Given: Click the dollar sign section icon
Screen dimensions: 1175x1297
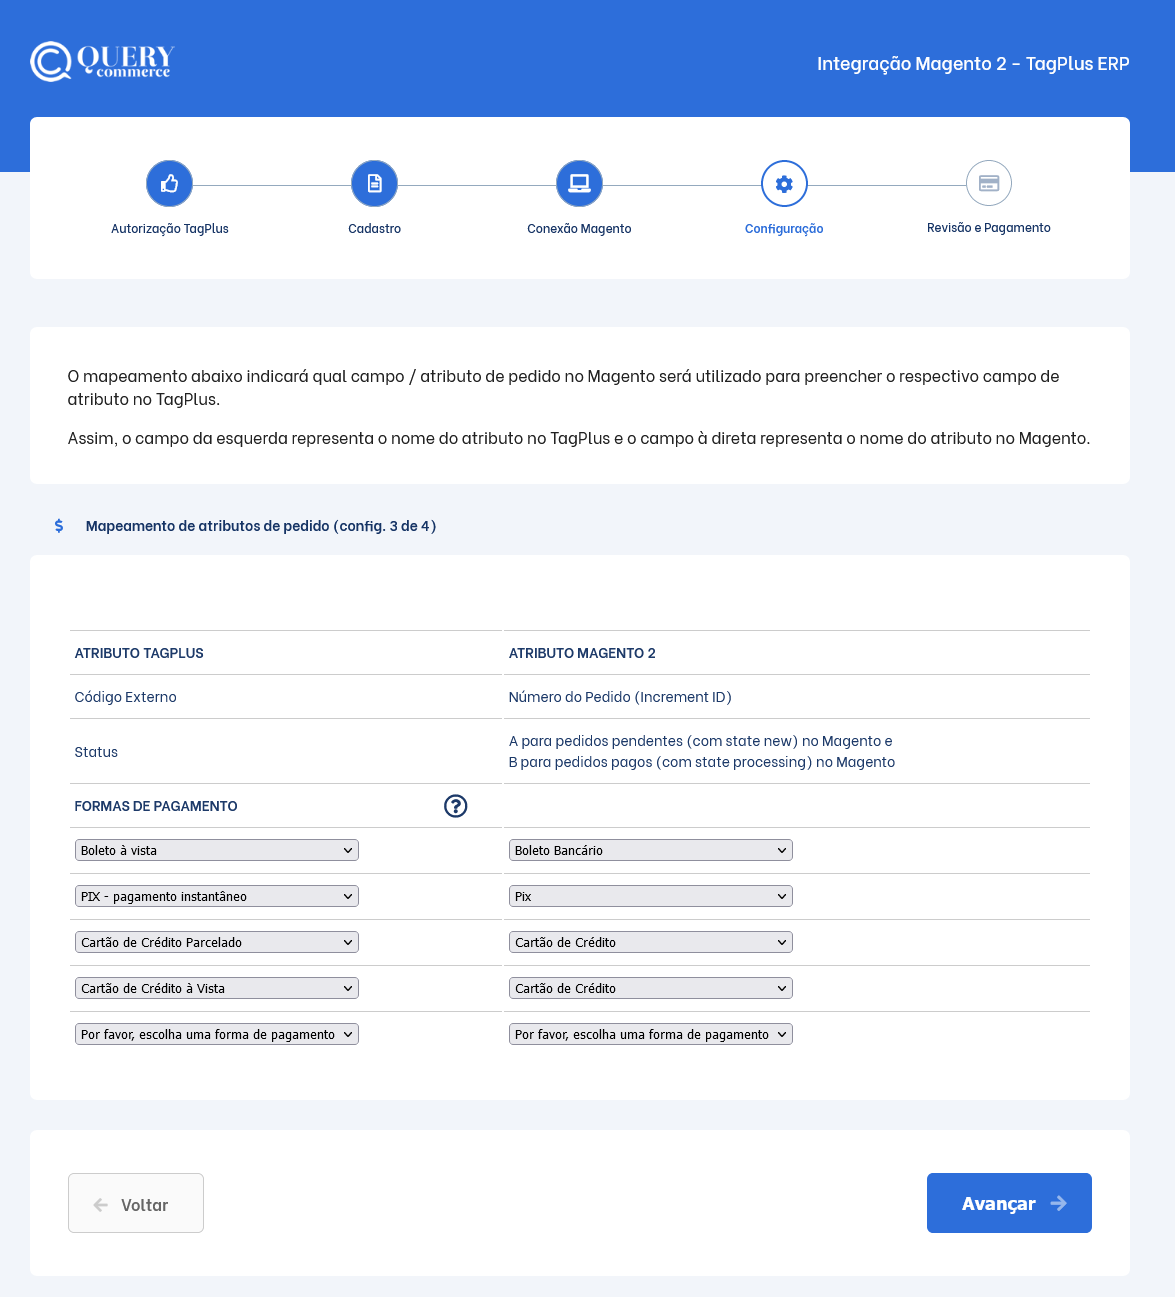Looking at the screenshot, I should pos(59,526).
